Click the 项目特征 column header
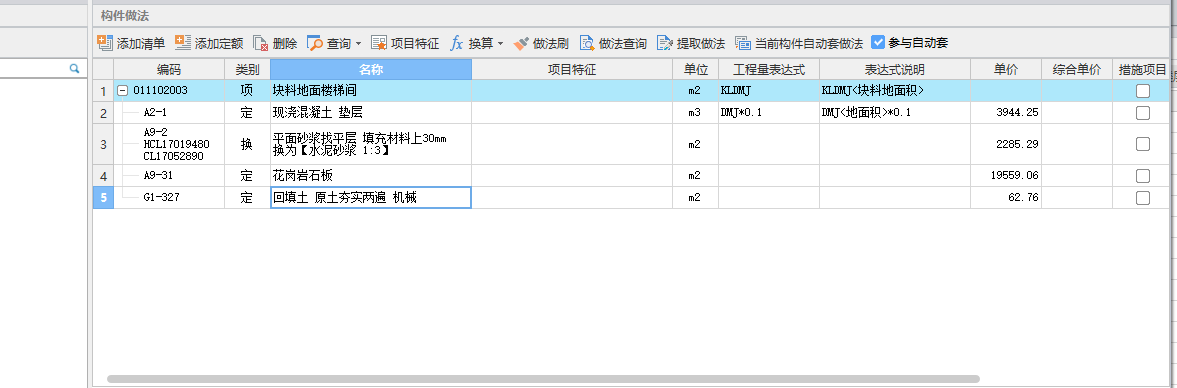The width and height of the screenshot is (1177, 388). (572, 70)
